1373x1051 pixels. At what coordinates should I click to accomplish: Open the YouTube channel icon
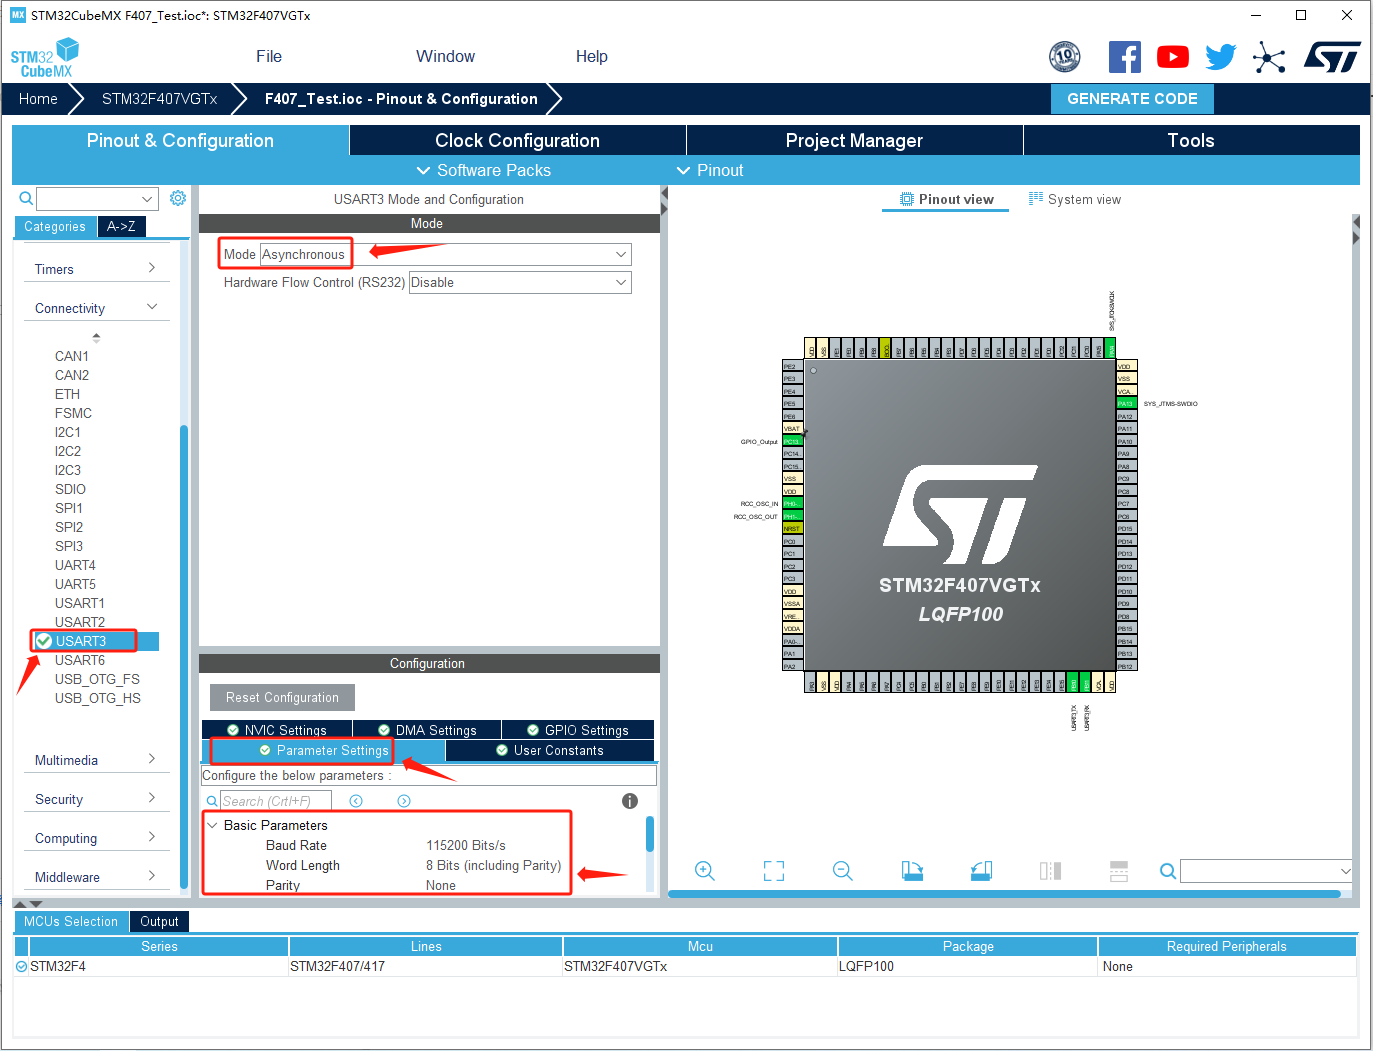pyautogui.click(x=1172, y=57)
